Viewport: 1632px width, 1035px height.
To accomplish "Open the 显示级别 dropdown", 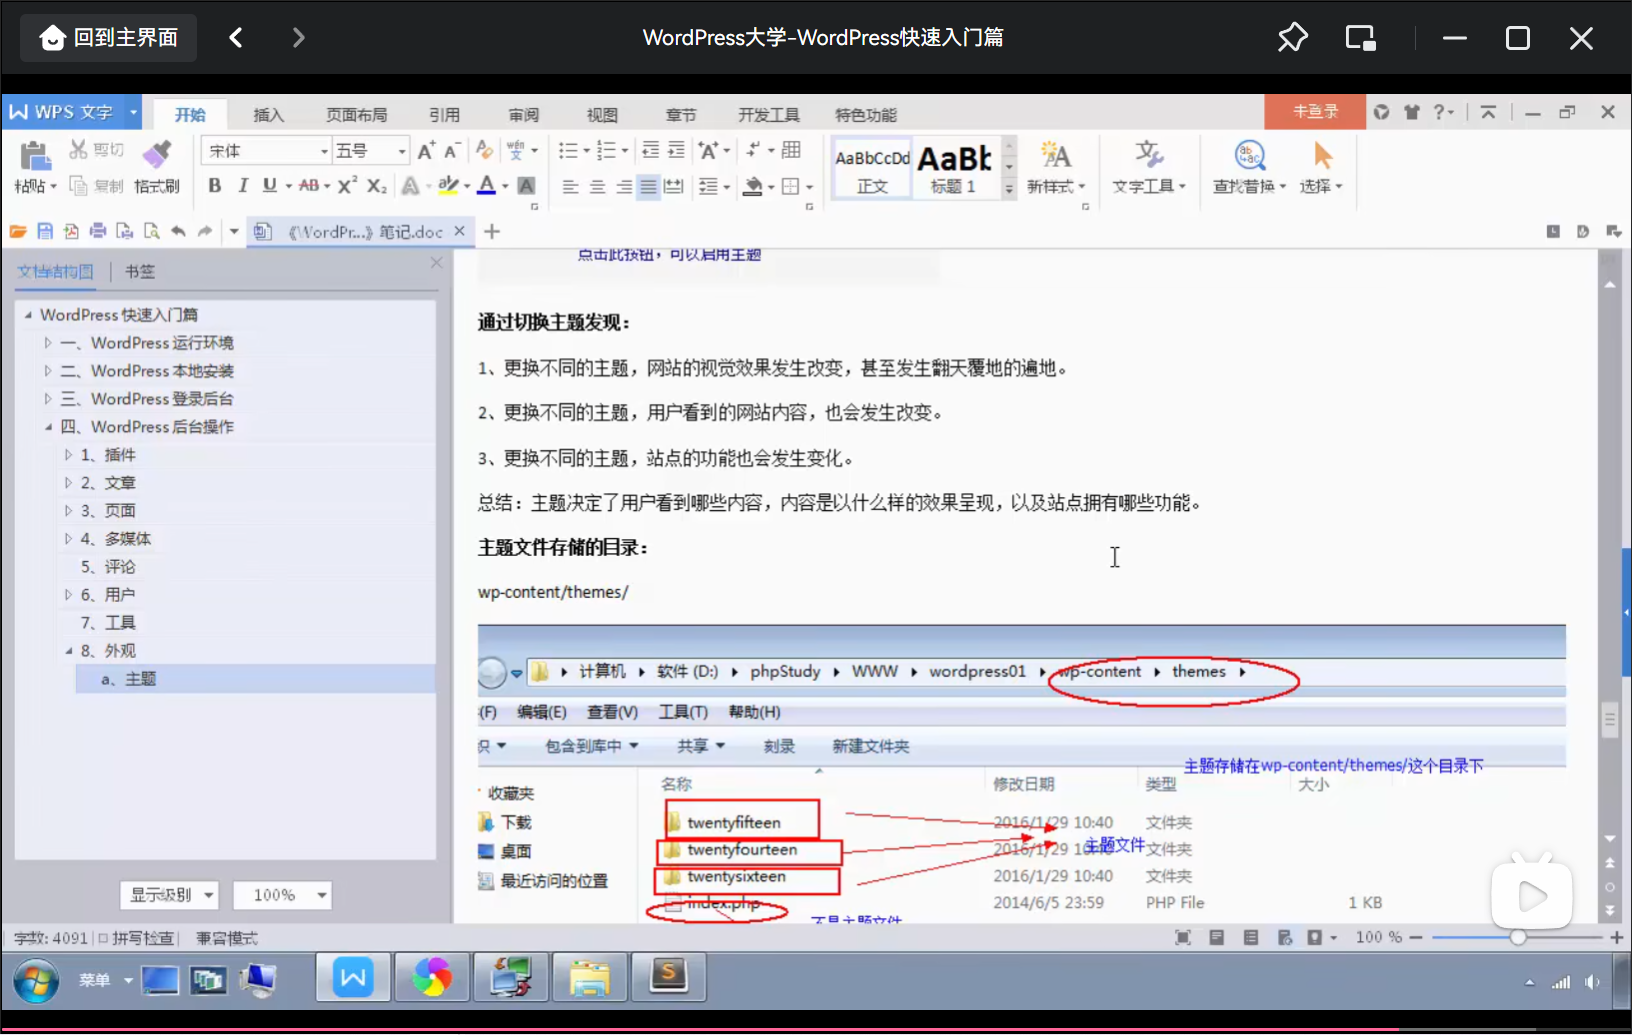I will (x=169, y=895).
